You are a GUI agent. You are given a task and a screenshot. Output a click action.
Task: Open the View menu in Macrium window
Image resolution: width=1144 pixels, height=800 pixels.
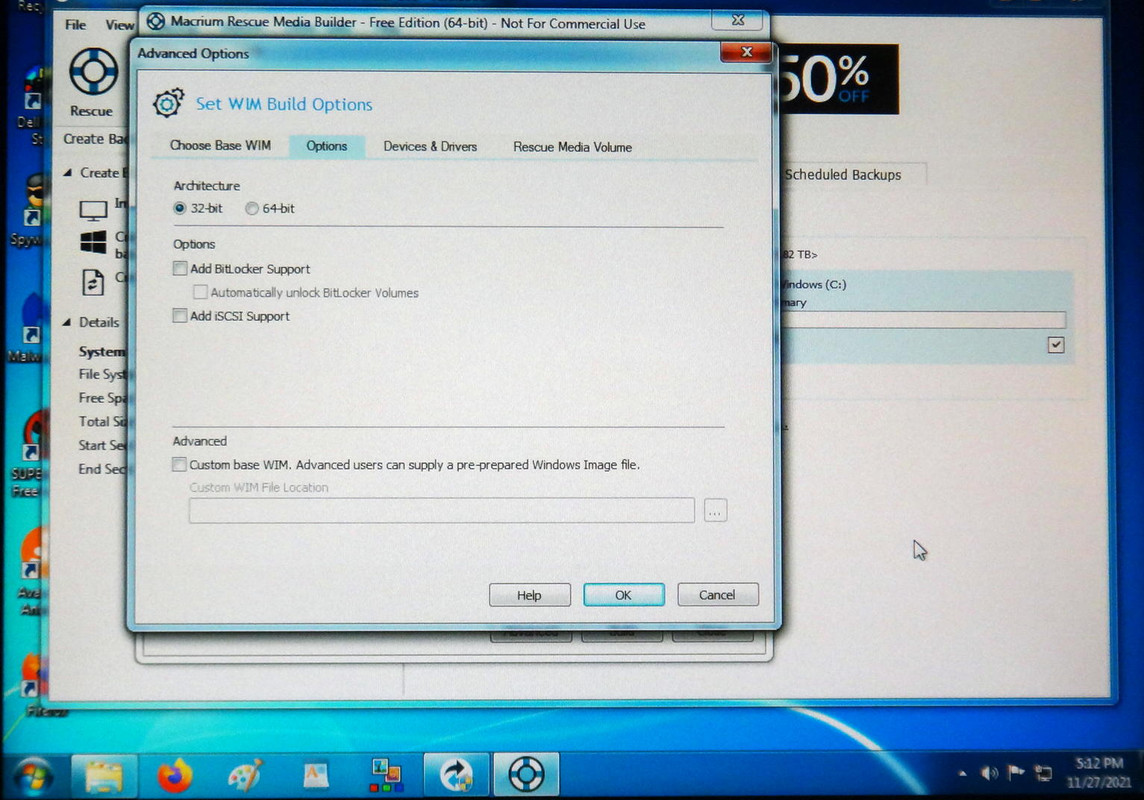pyautogui.click(x=119, y=25)
